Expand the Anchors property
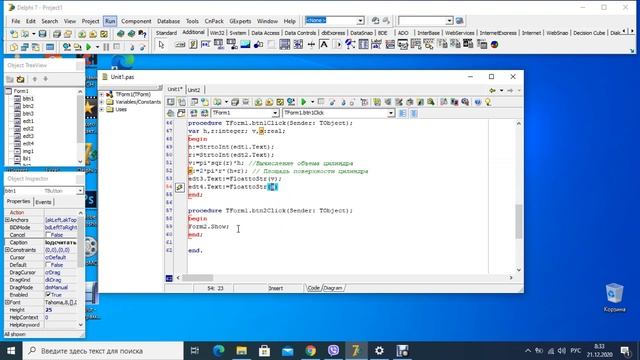The width and height of the screenshot is (640, 360). pyautogui.click(x=7, y=220)
